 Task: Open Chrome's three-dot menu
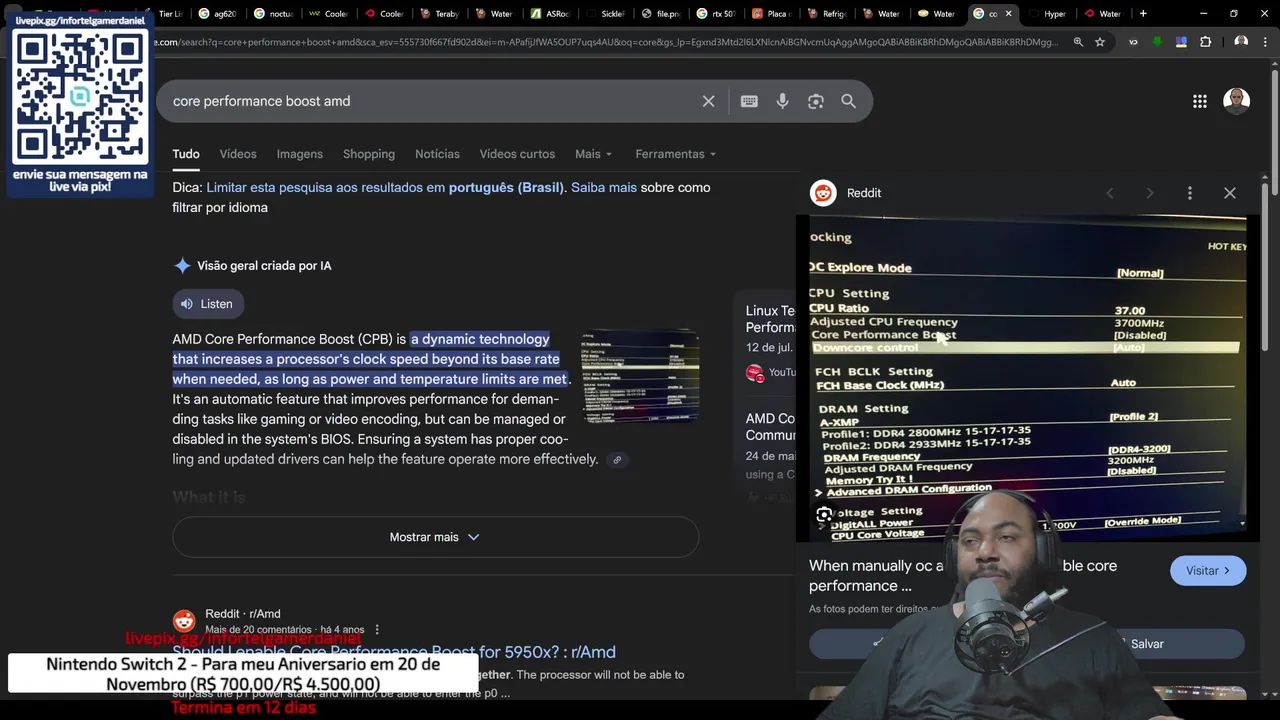1265,42
